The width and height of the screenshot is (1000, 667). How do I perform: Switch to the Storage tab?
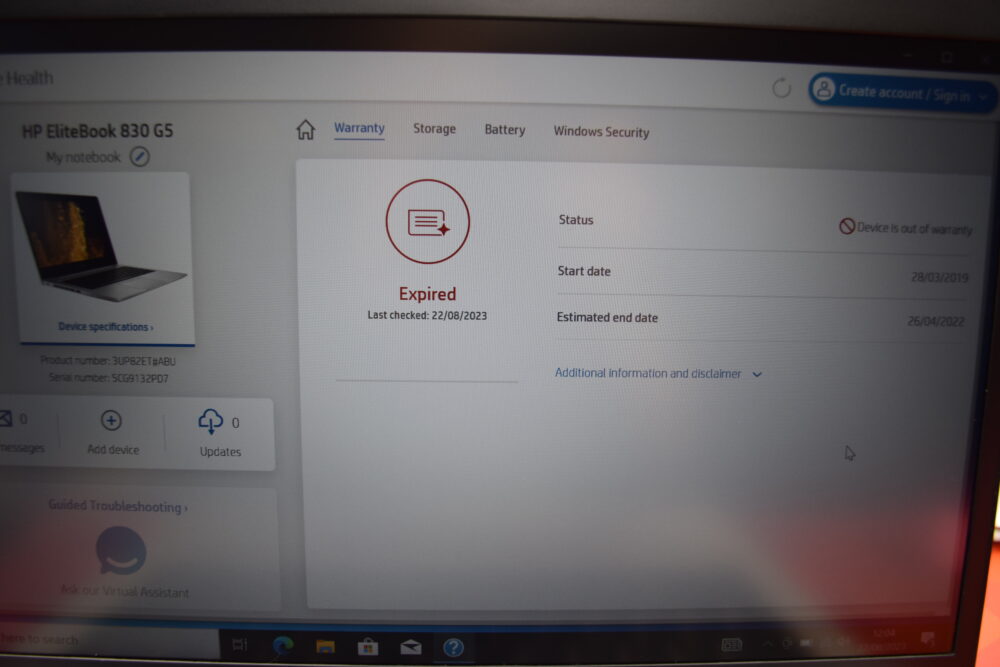(x=434, y=129)
